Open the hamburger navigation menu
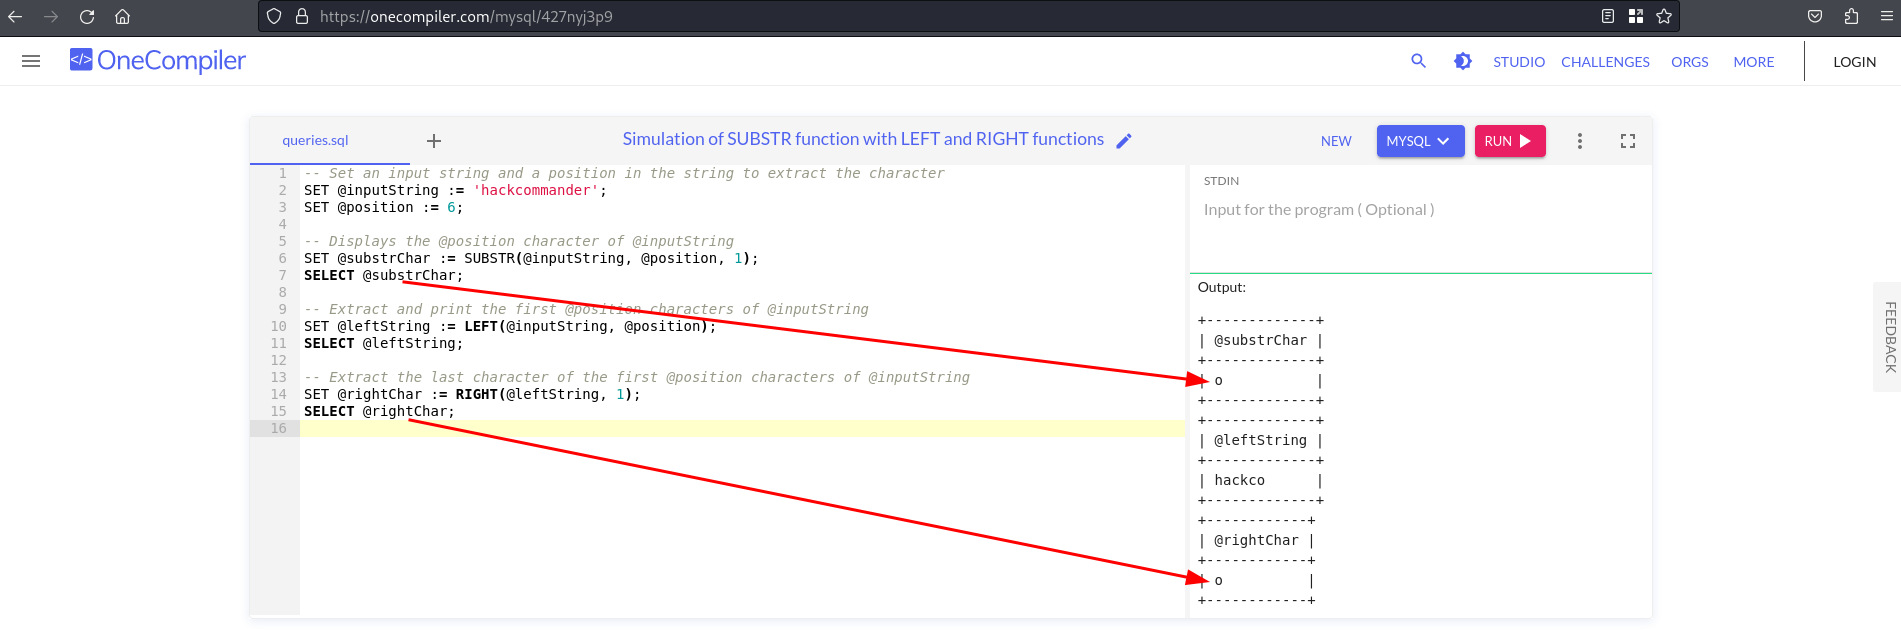This screenshot has height=639, width=1901. click(31, 61)
